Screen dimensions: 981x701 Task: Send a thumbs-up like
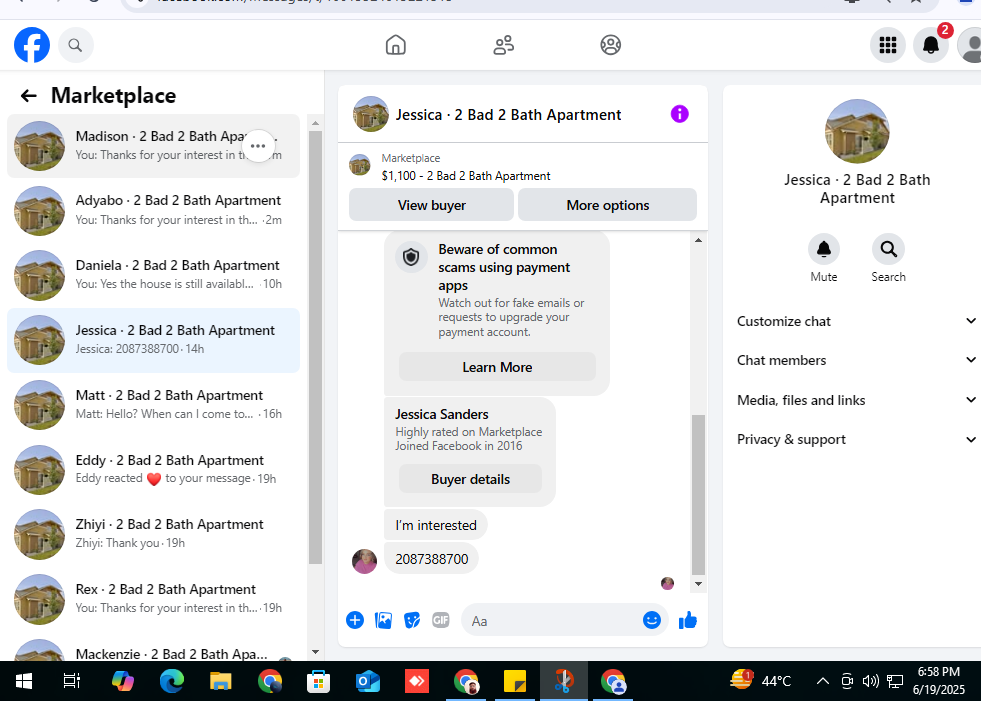pos(688,620)
